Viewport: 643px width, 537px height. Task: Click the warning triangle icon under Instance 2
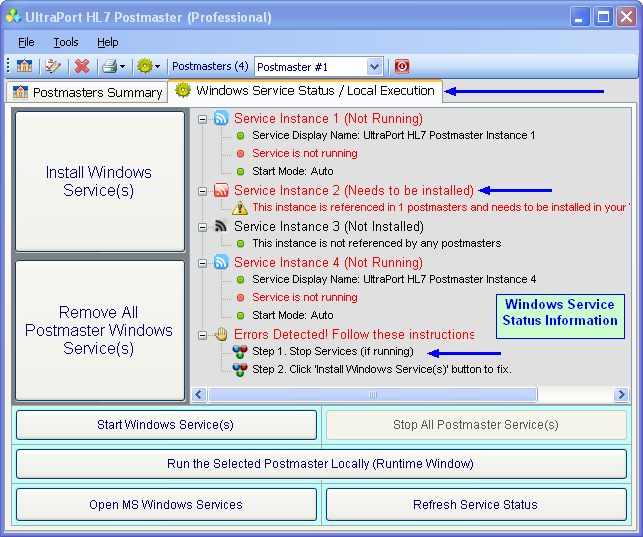240,208
